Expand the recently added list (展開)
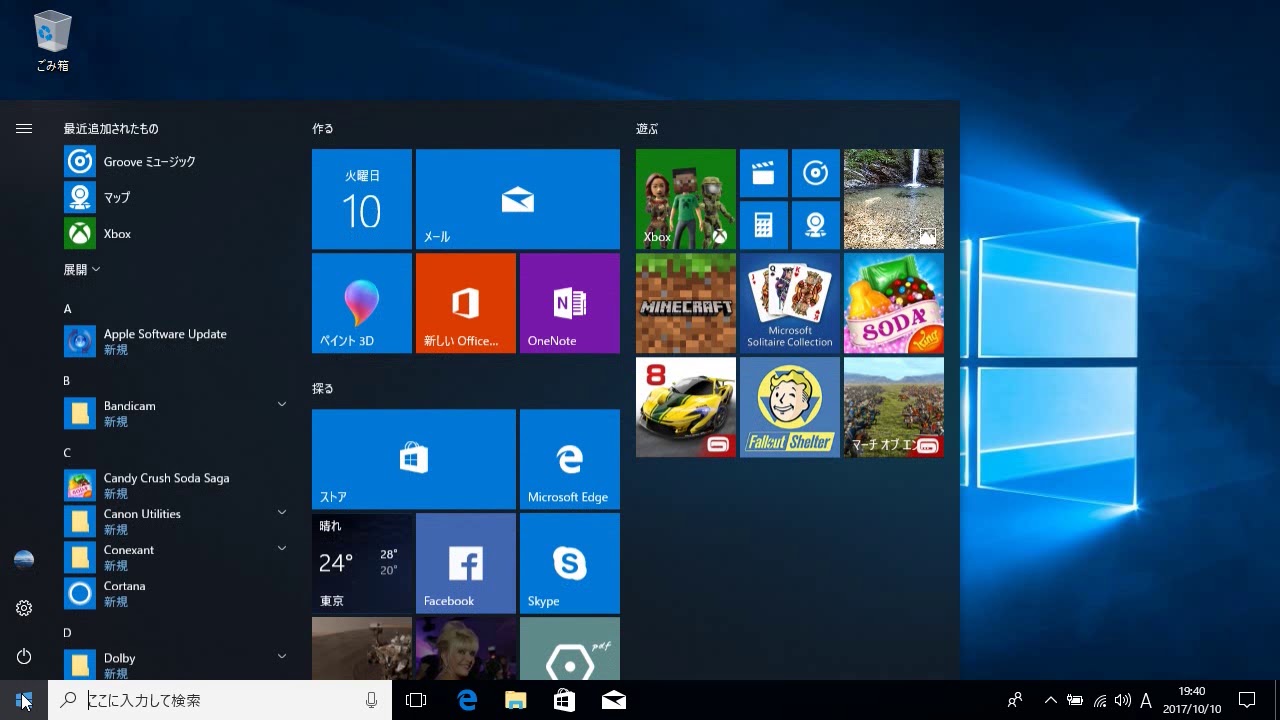Viewport: 1280px width, 720px height. pyautogui.click(x=82, y=270)
